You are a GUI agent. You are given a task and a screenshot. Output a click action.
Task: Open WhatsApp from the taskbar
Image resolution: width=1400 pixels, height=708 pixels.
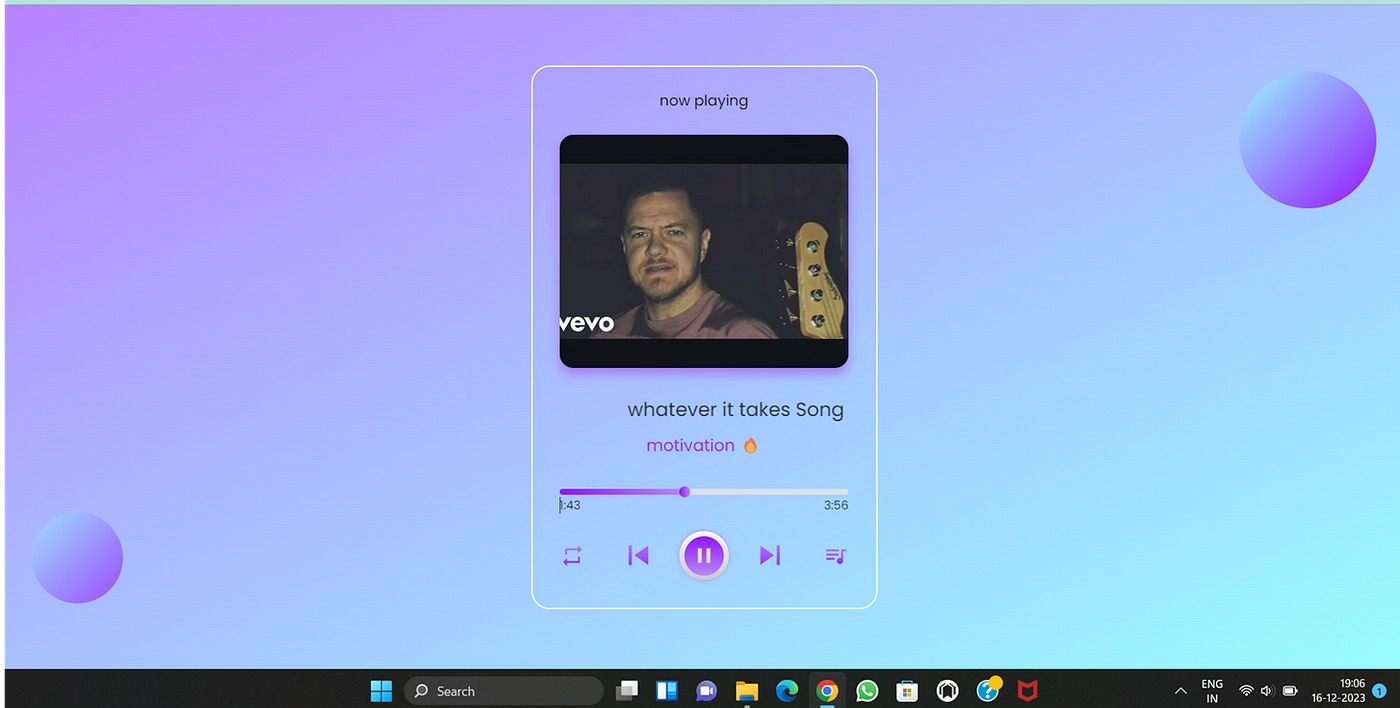click(867, 691)
